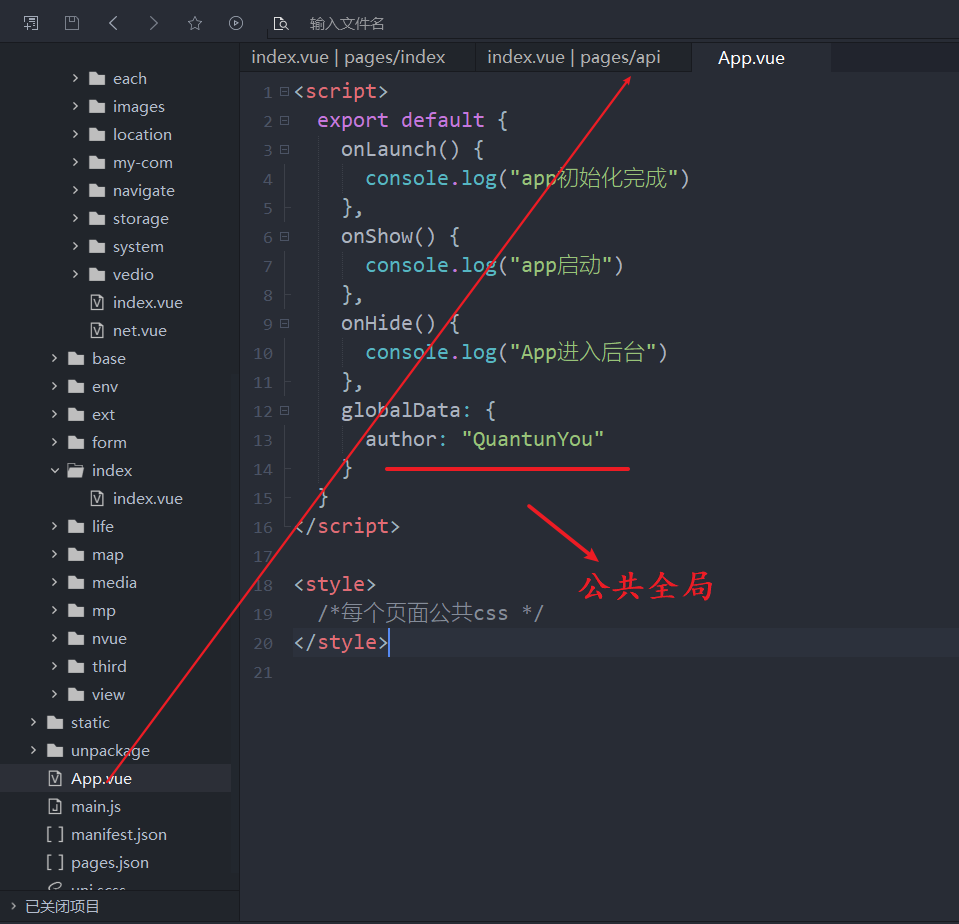Click line number 21 in gutter
This screenshot has width=959, height=924.
pos(263,673)
